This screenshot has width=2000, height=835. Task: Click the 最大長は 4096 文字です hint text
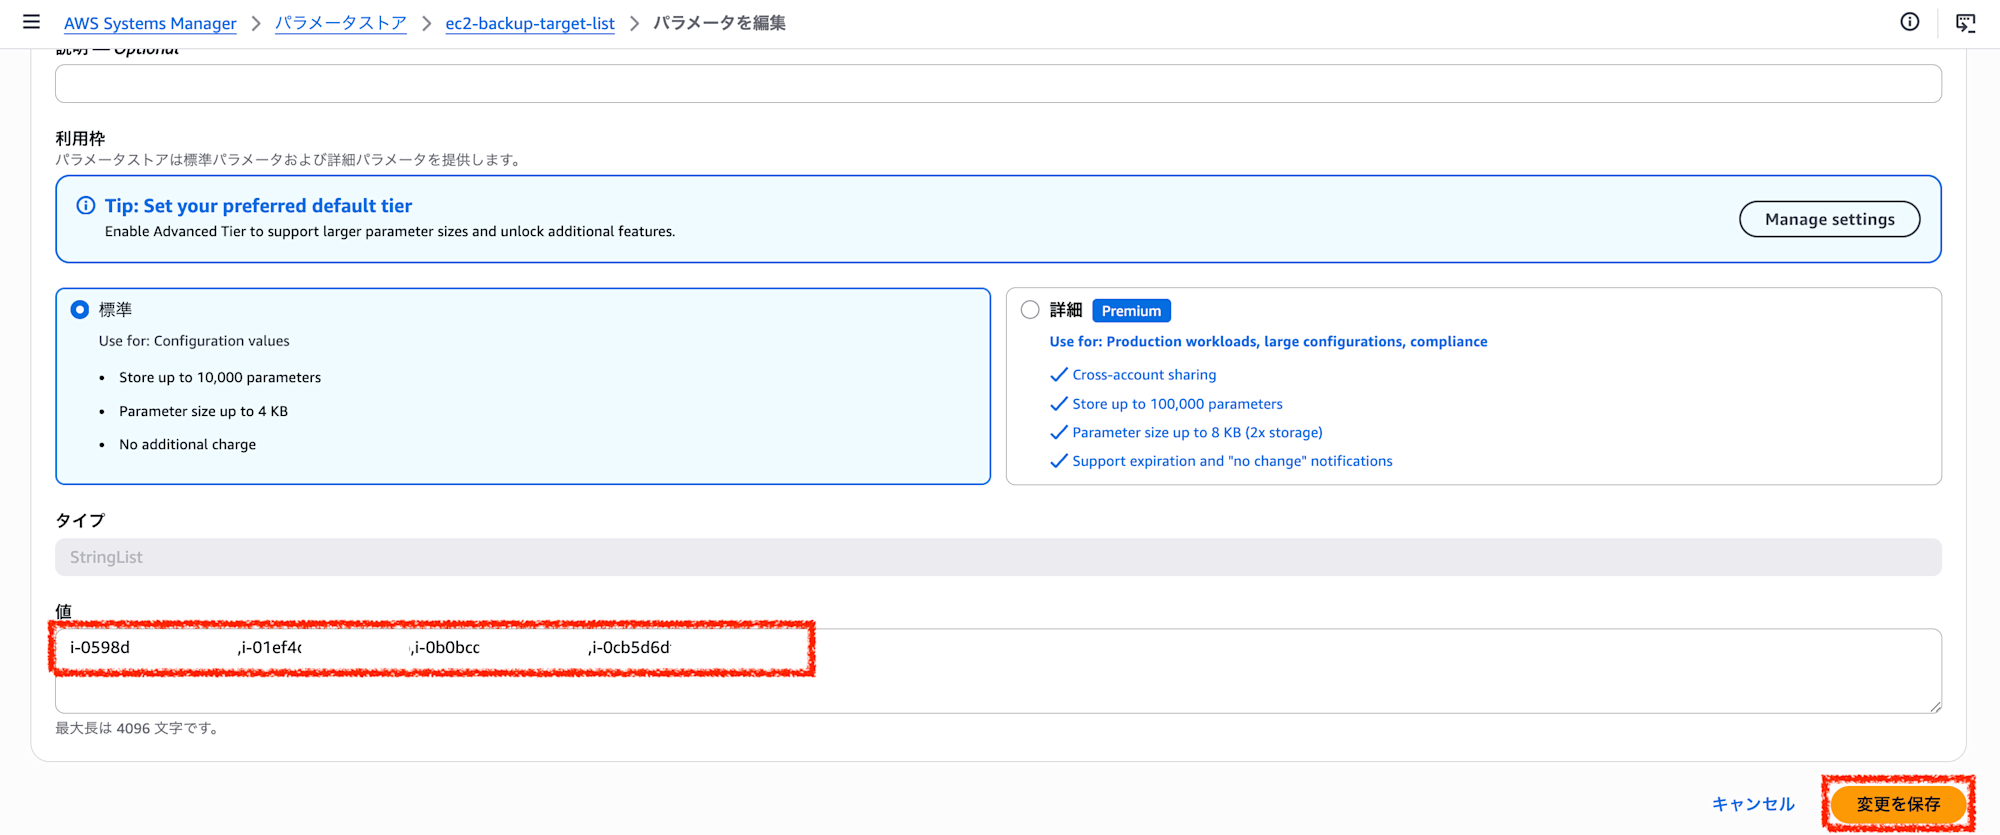point(138,728)
